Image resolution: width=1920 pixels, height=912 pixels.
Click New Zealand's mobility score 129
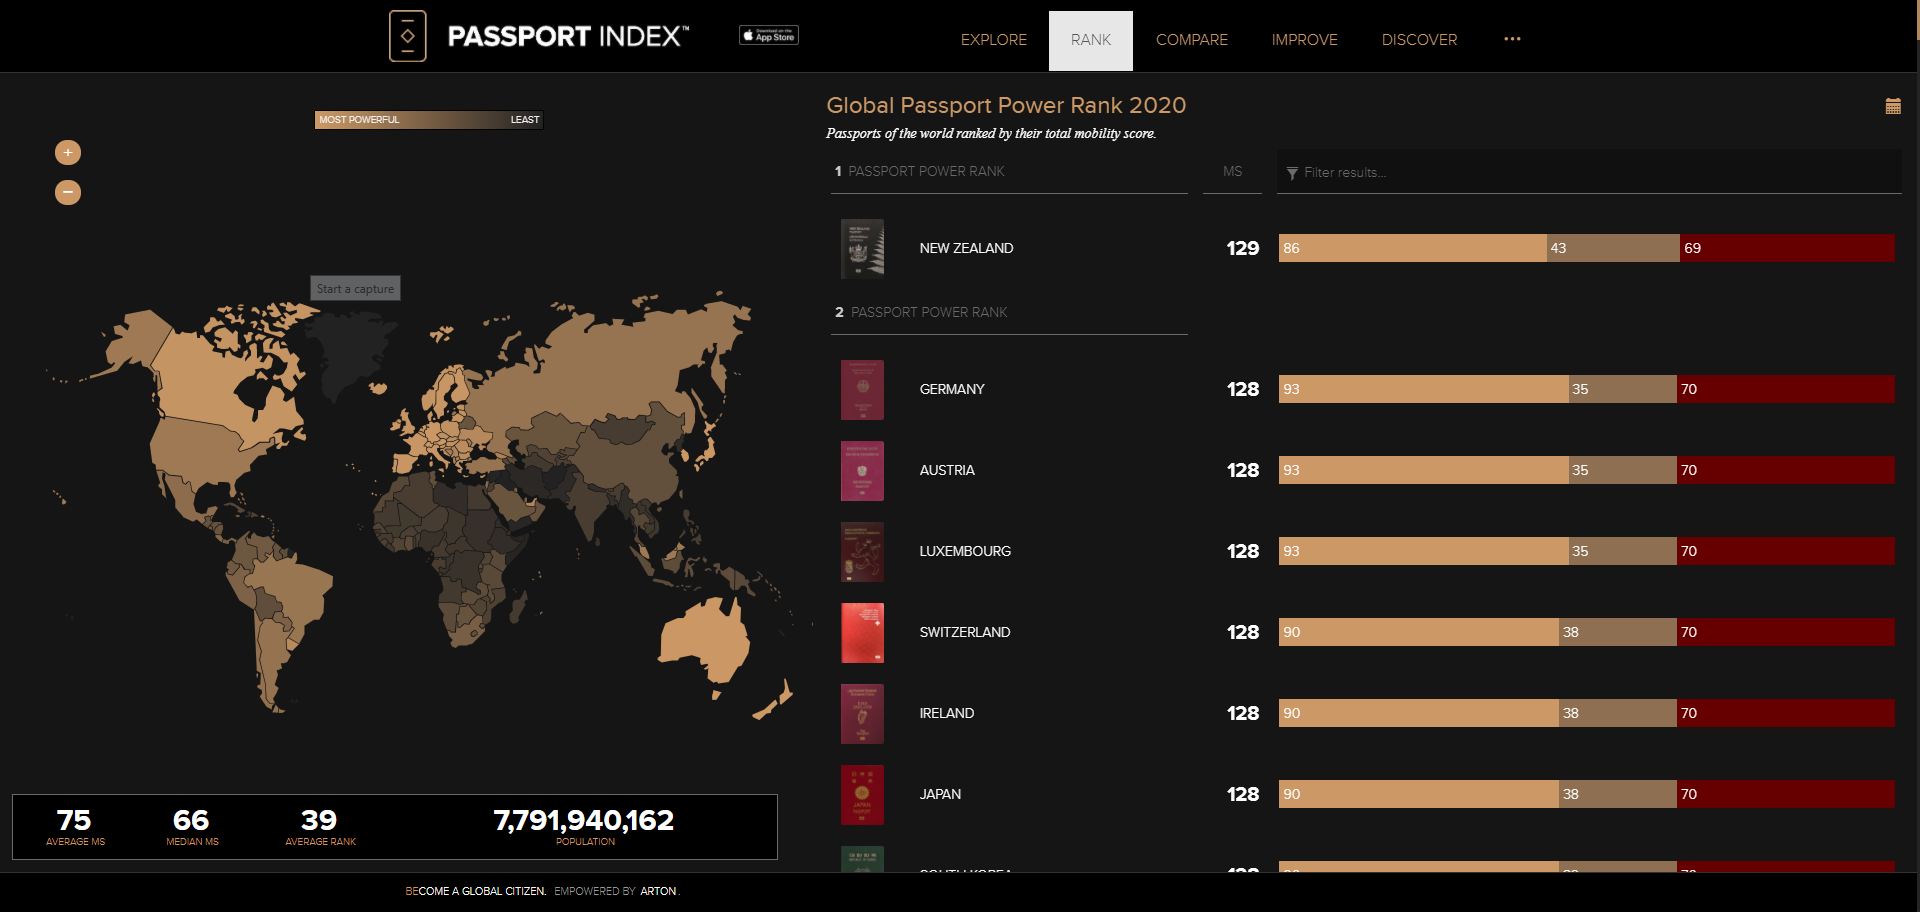point(1243,248)
